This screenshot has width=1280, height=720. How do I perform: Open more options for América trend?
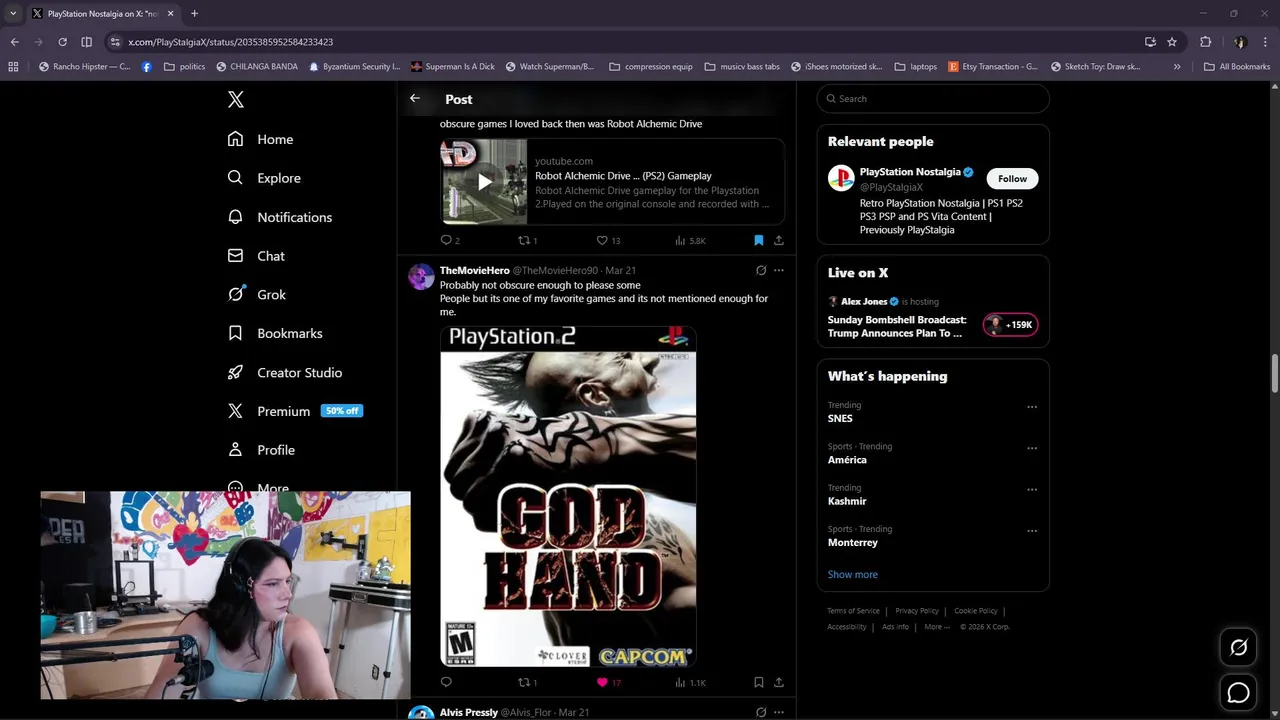click(x=1032, y=448)
